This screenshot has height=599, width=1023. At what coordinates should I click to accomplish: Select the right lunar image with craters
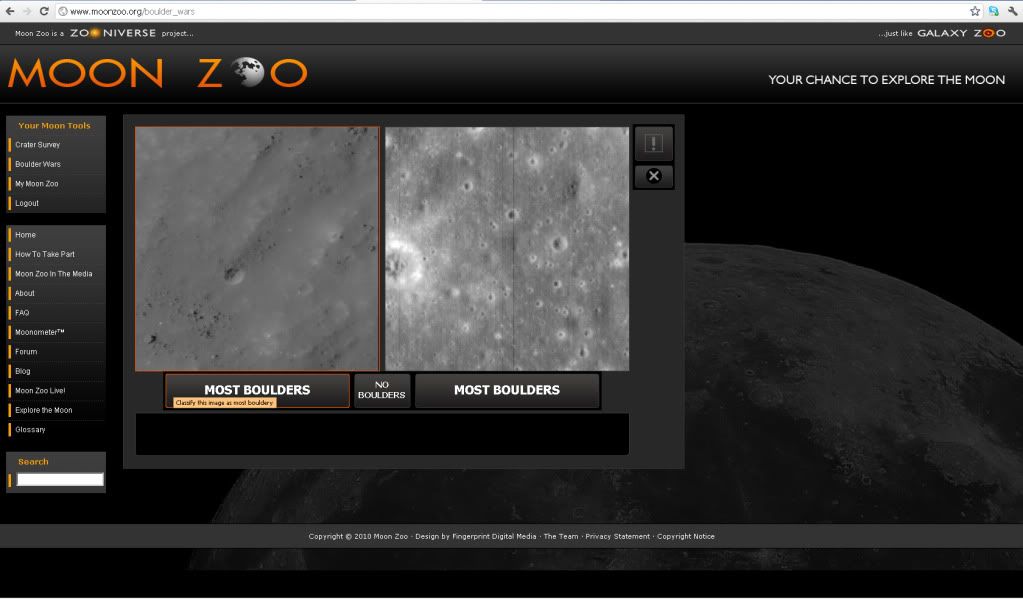click(507, 249)
